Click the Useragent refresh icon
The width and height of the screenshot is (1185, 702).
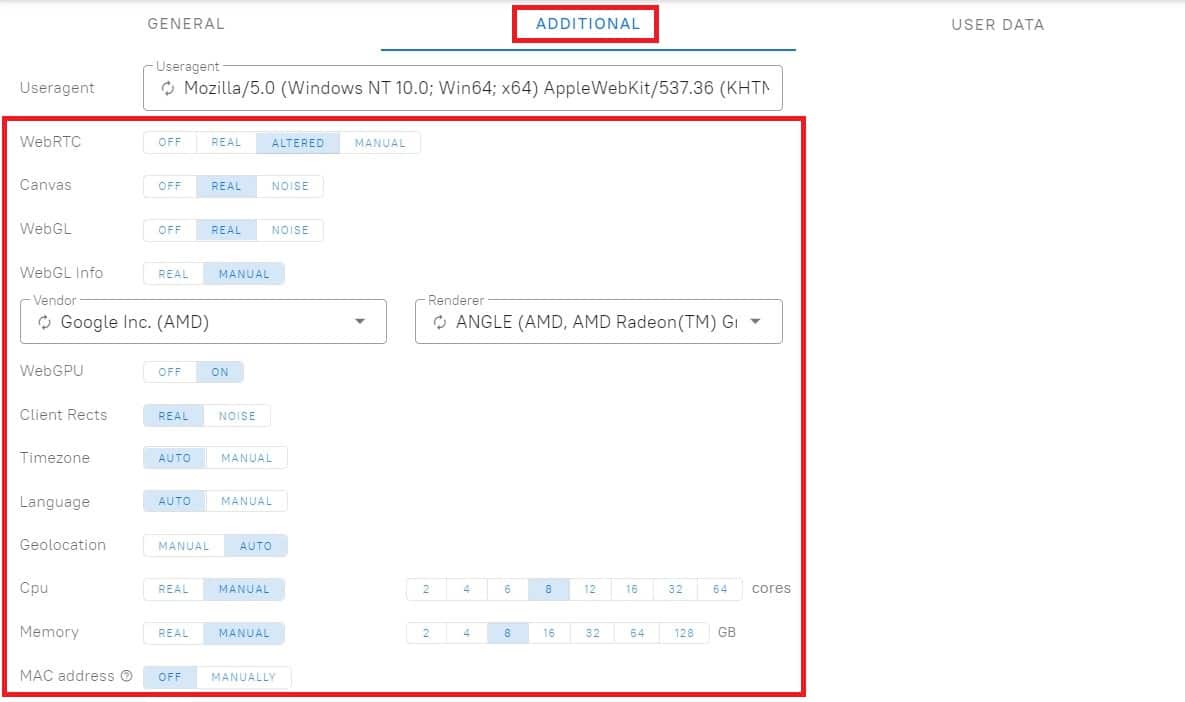(168, 88)
